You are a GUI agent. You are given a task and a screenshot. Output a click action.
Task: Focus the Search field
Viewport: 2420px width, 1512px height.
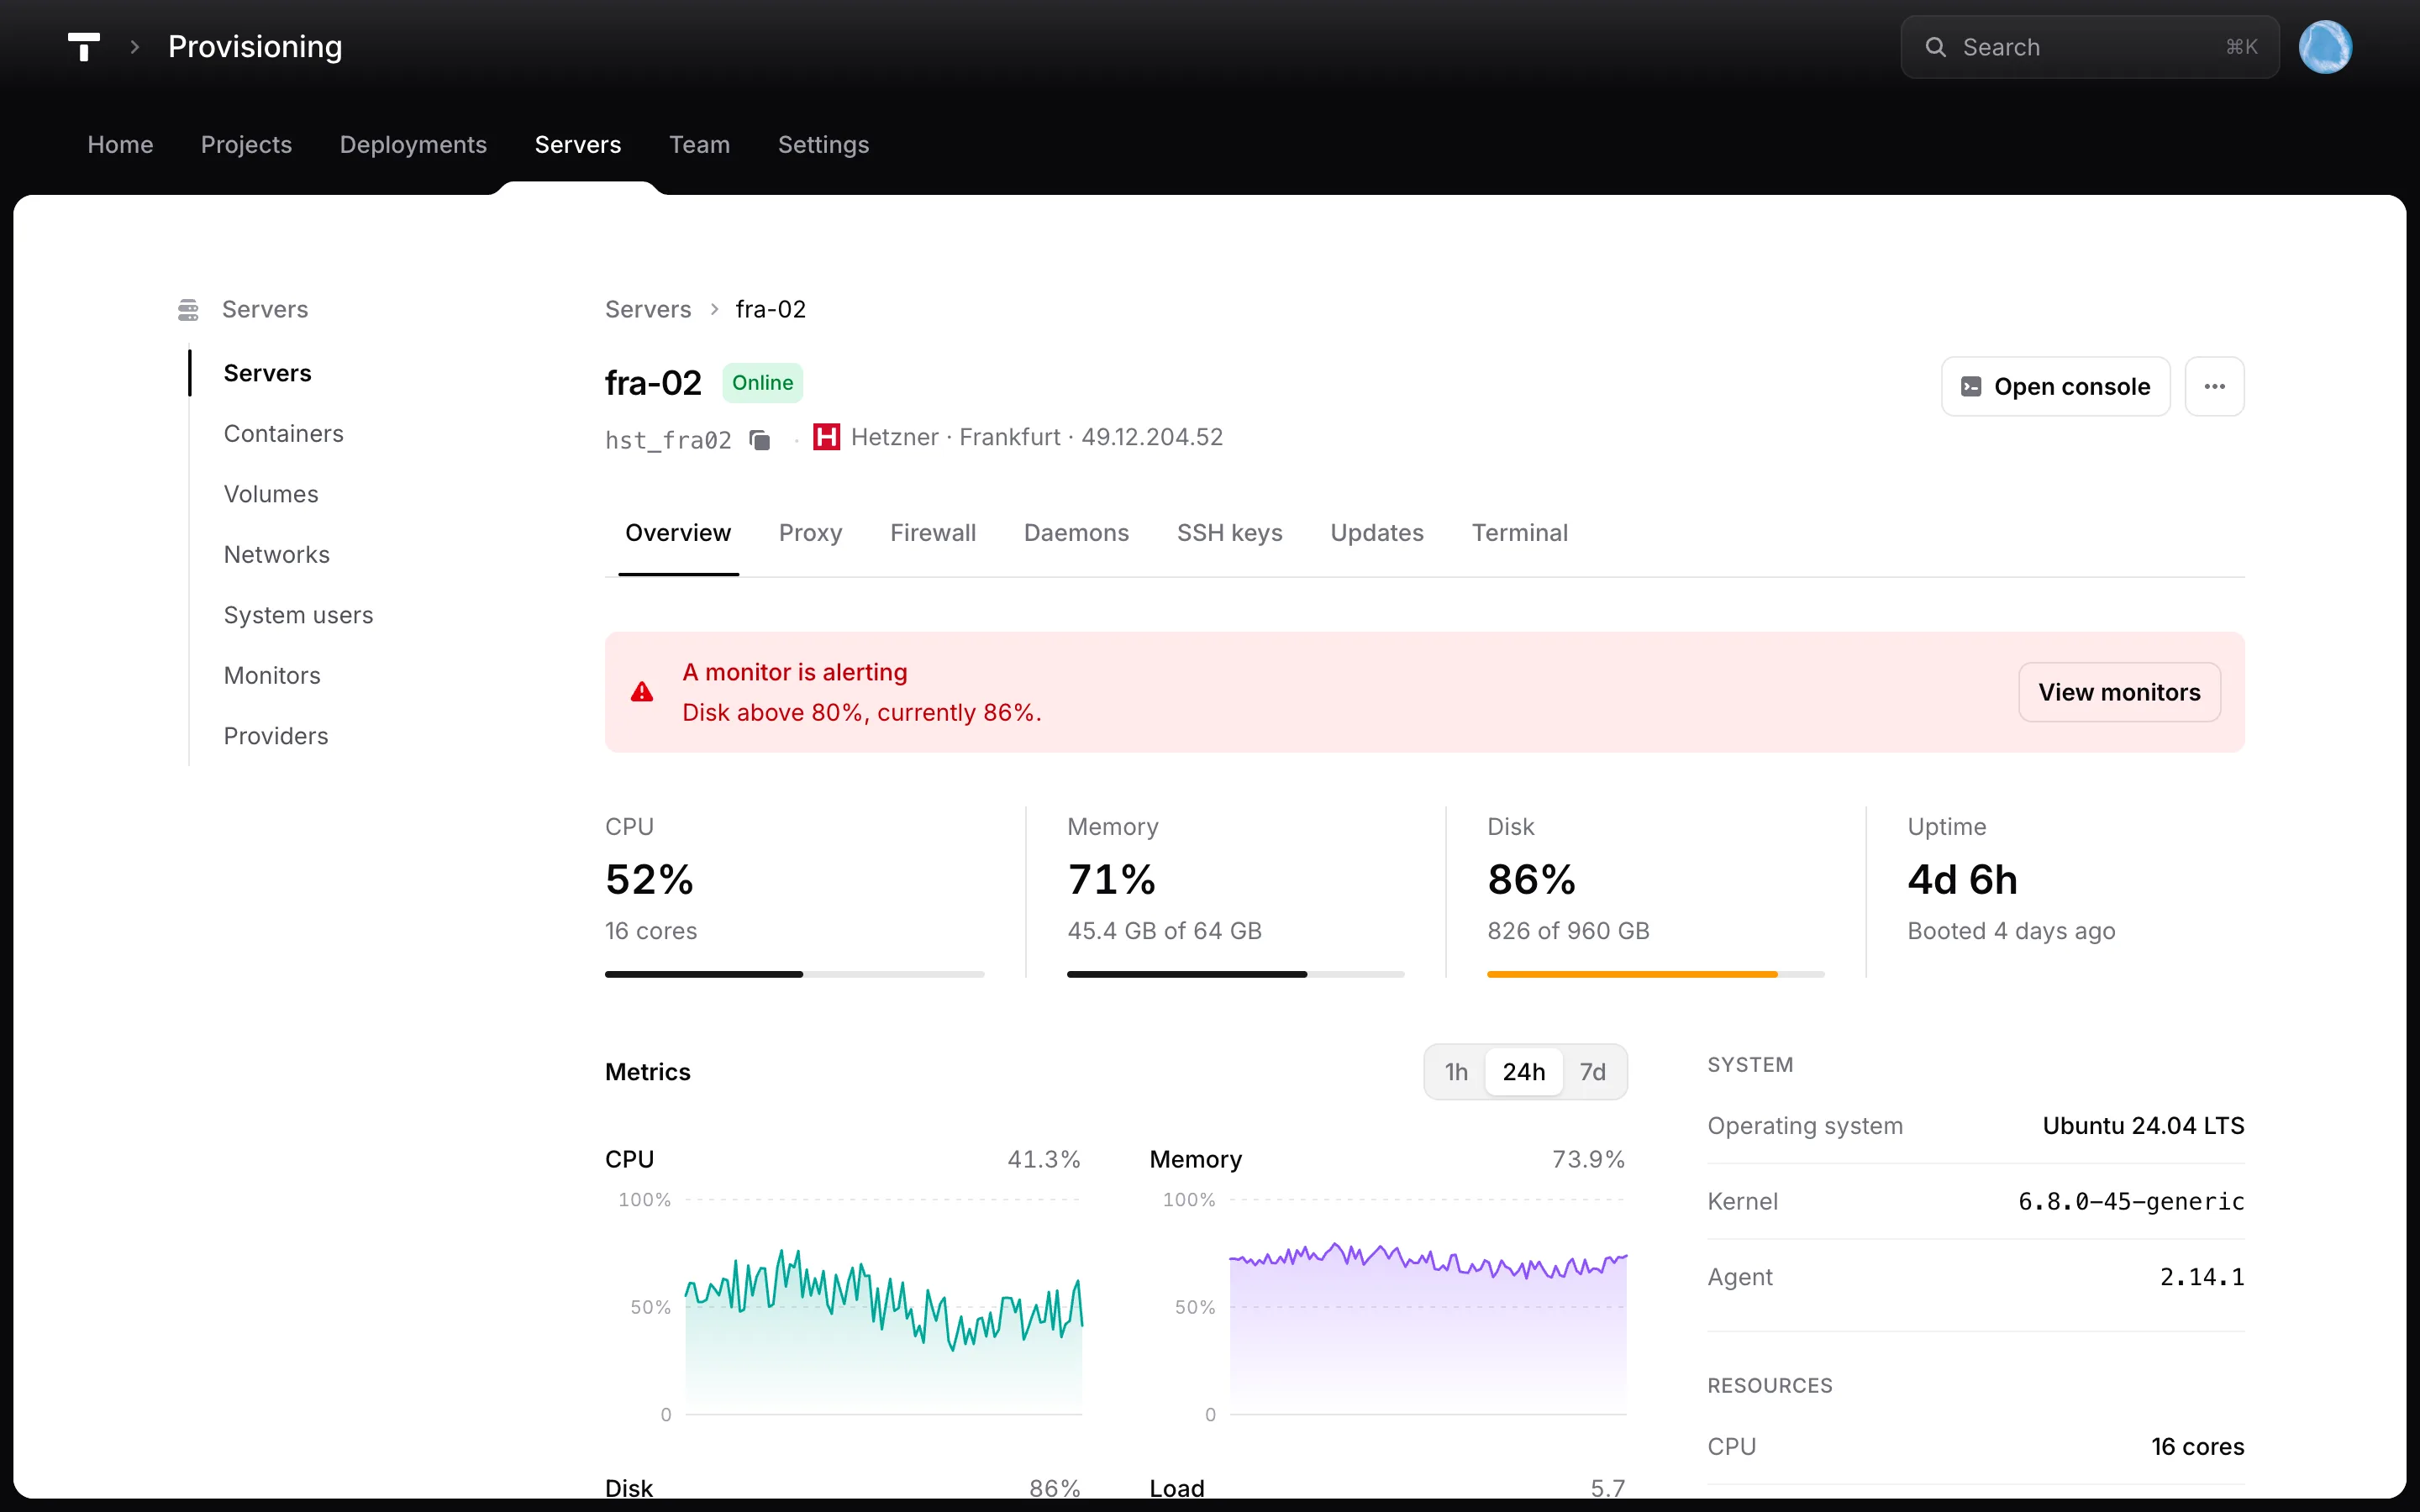click(x=2089, y=47)
